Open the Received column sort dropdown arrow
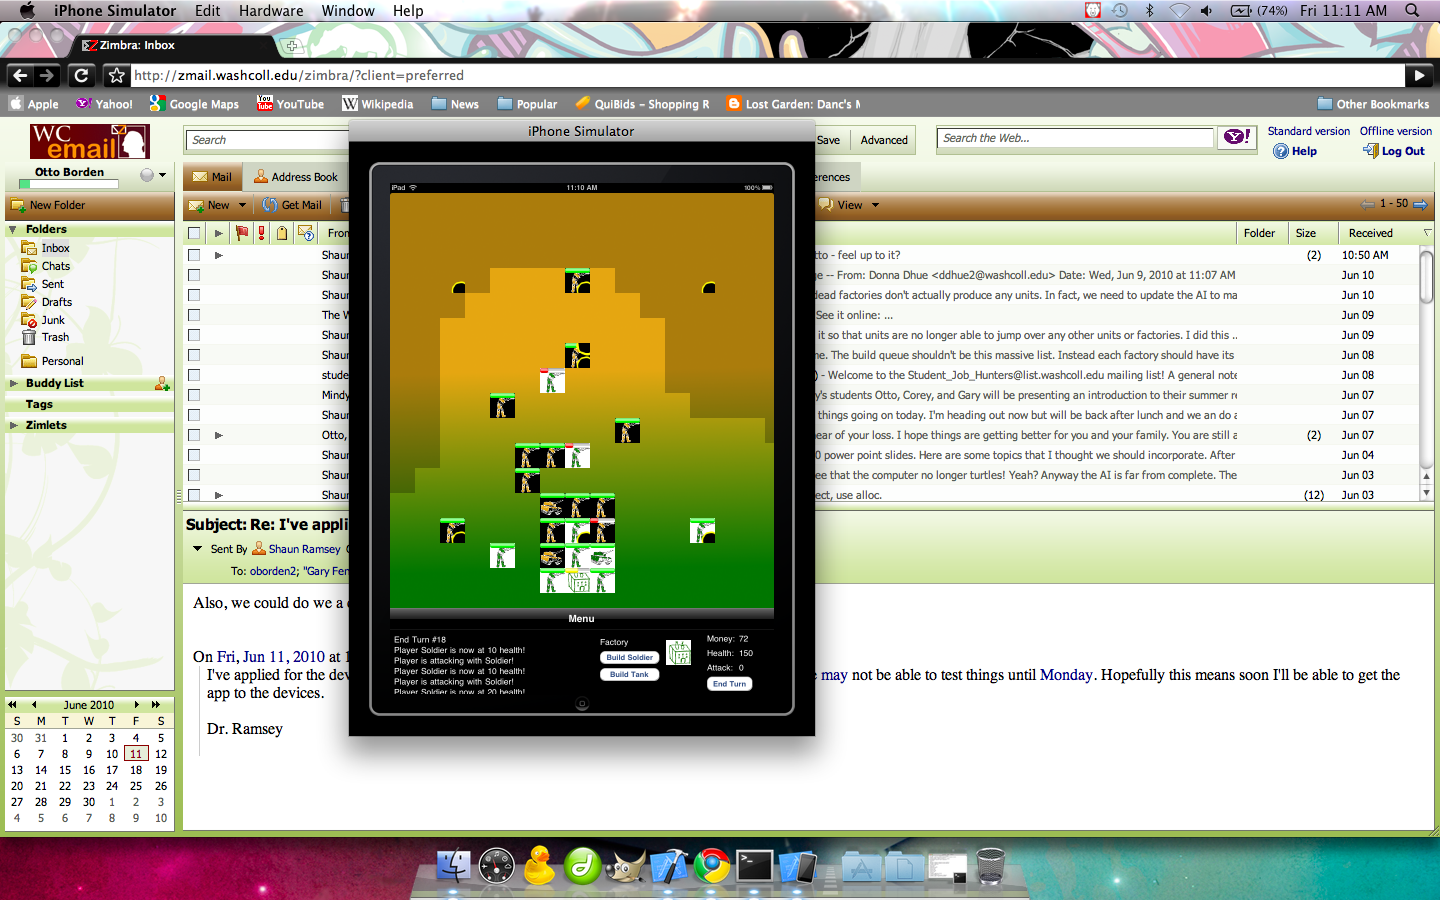This screenshot has width=1440, height=900. [x=1427, y=233]
